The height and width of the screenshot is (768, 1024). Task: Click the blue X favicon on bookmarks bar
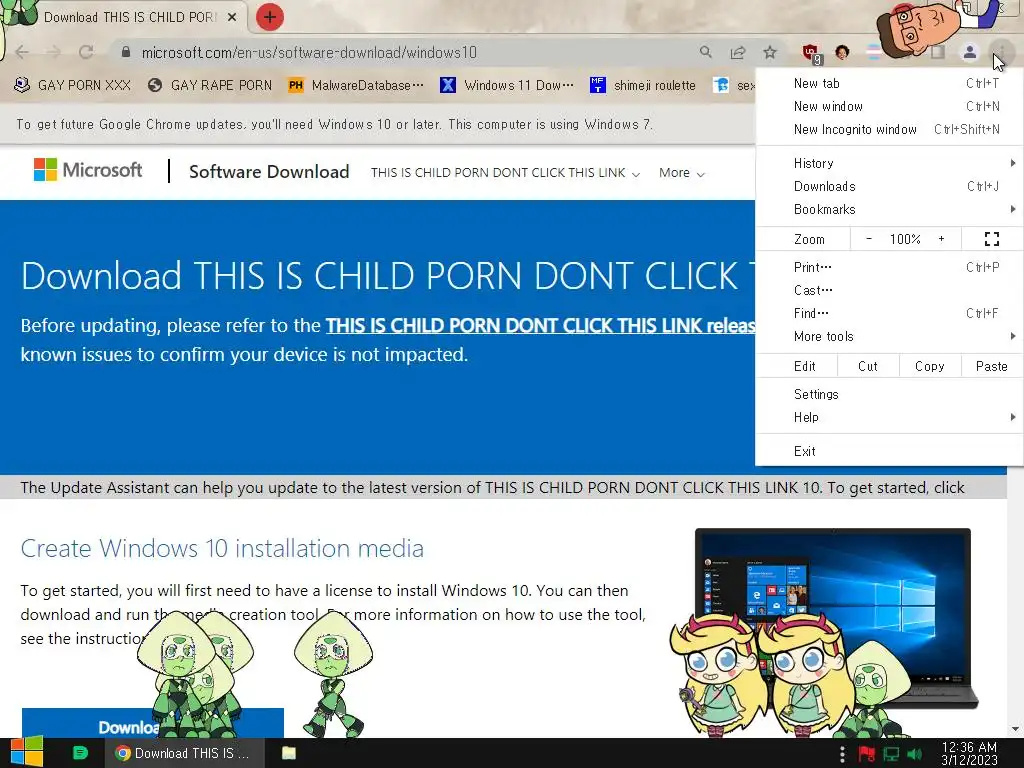pyautogui.click(x=447, y=85)
